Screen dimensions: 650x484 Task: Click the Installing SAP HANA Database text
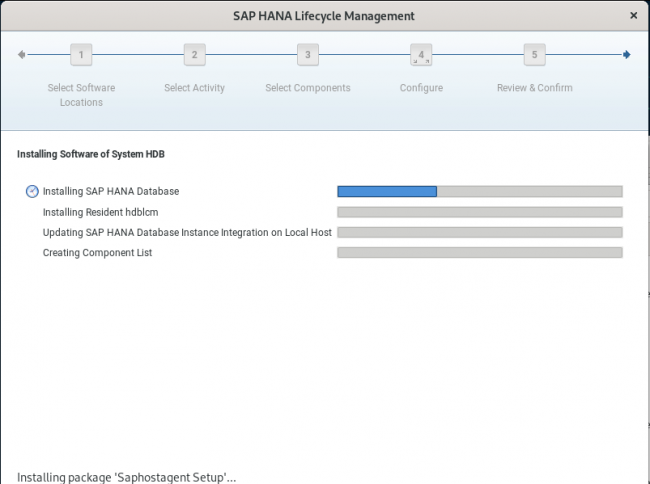pyautogui.click(x=111, y=191)
